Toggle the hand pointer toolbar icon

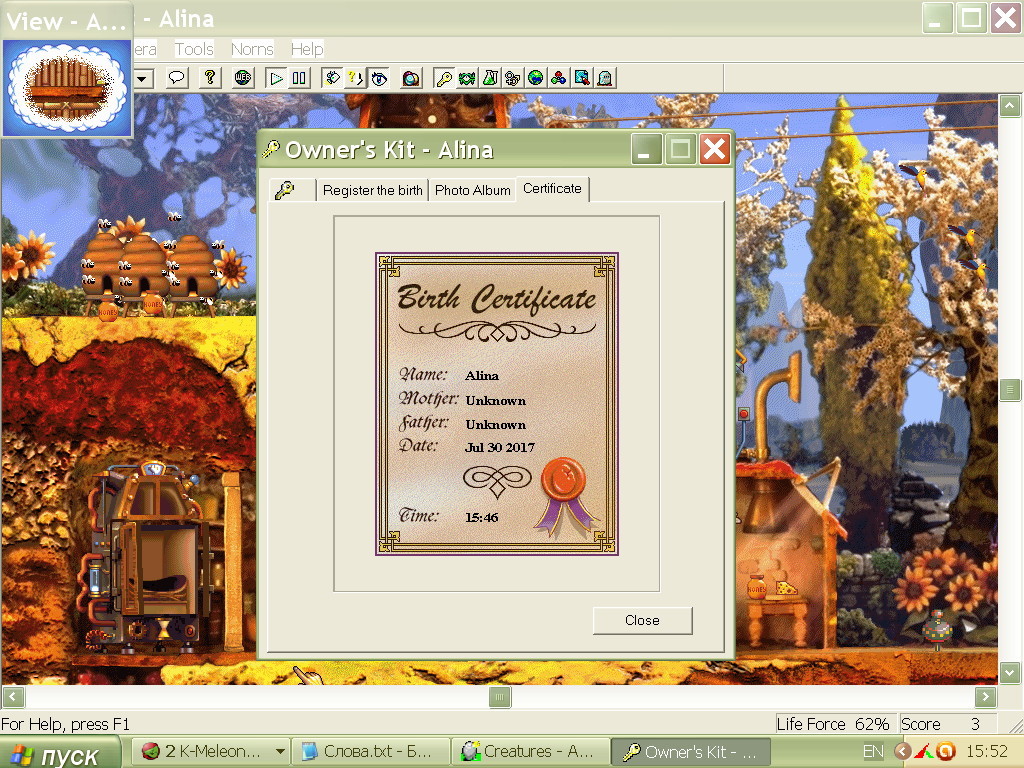[x=333, y=78]
